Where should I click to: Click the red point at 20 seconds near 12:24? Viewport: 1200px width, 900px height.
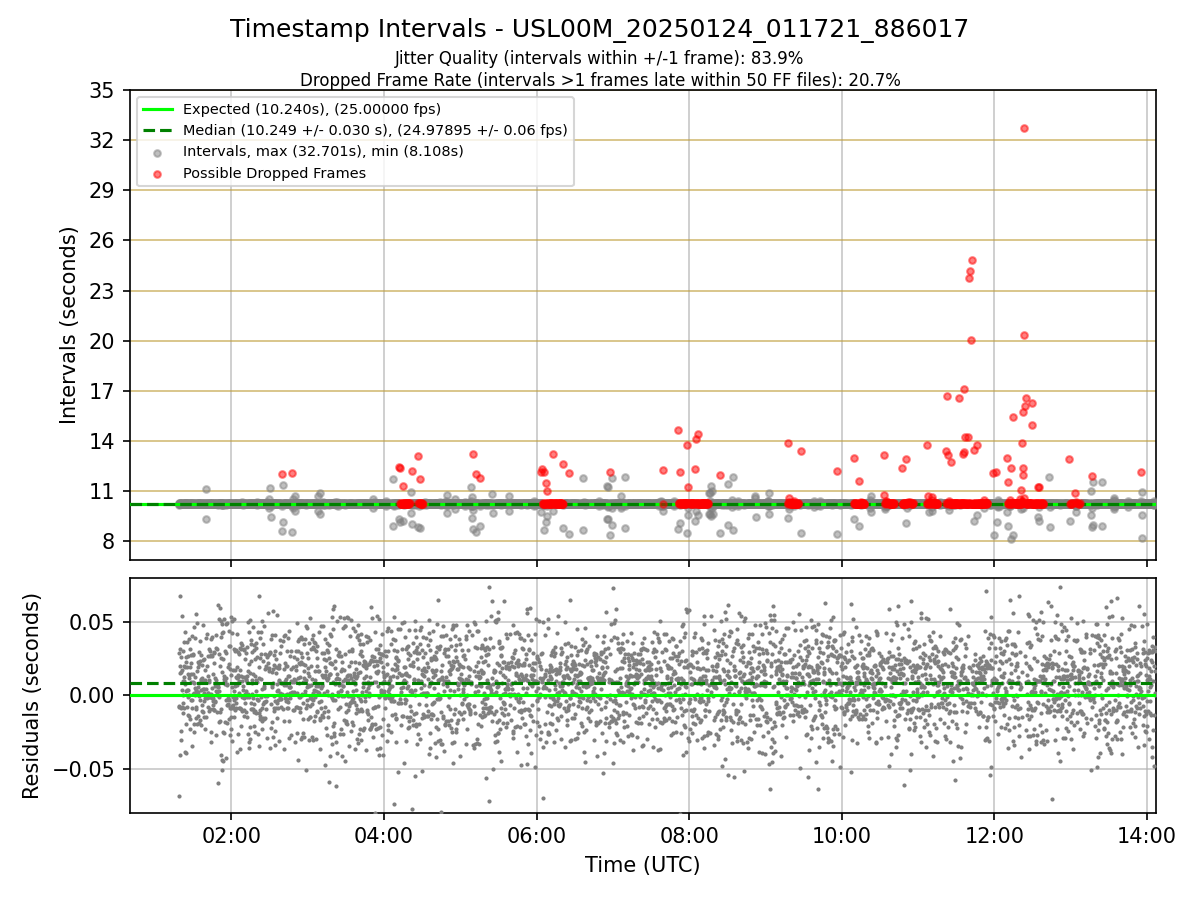coord(1024,335)
